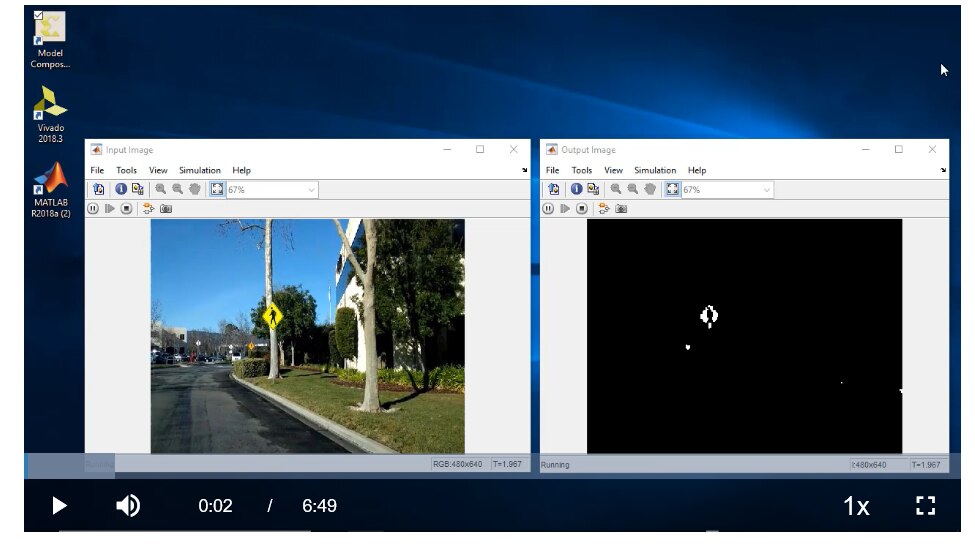Maximize the Input Image window

coord(480,149)
